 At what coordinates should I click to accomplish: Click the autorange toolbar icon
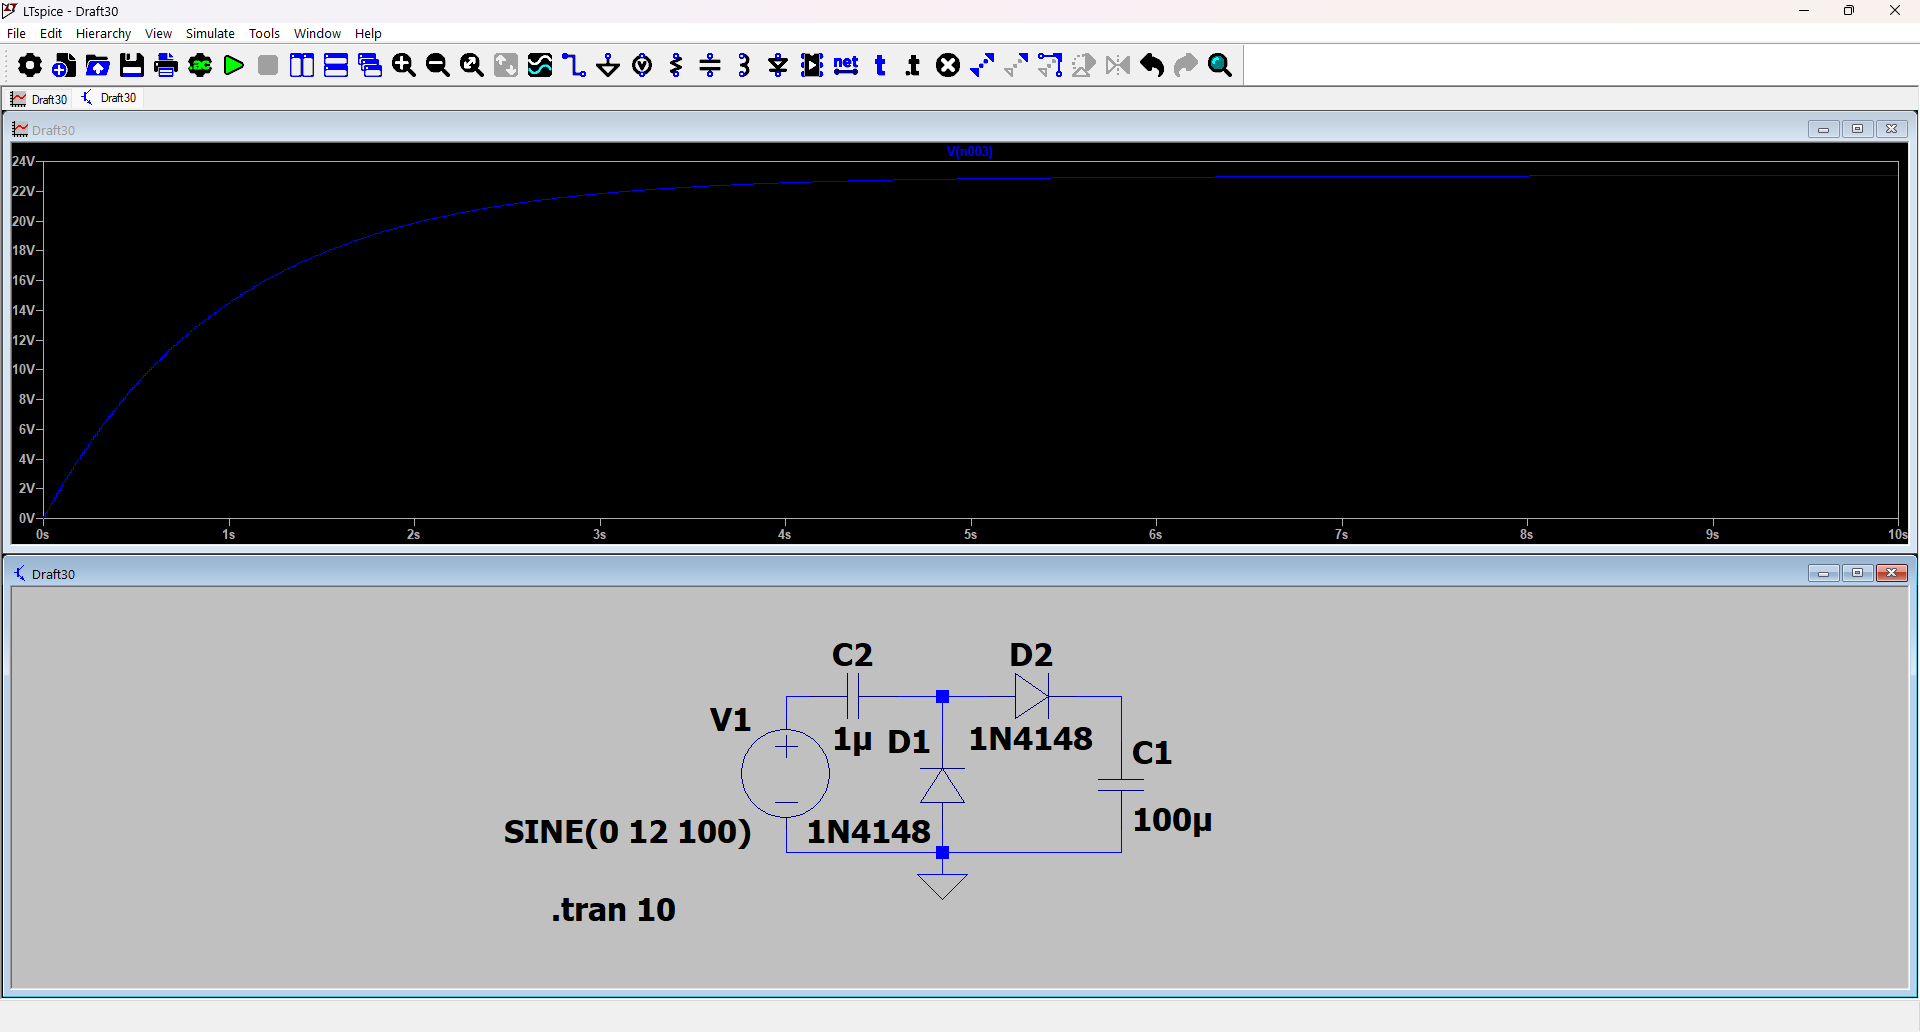click(x=506, y=66)
